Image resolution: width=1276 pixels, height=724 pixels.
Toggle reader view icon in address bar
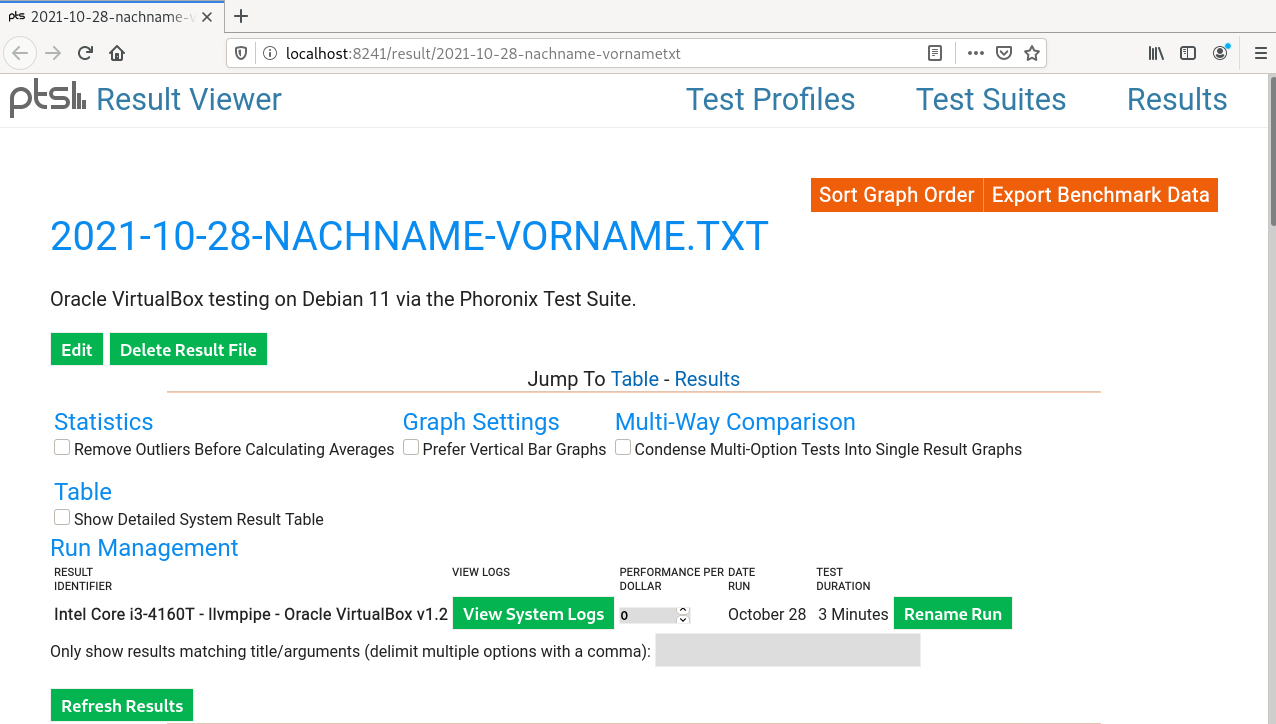pos(935,53)
